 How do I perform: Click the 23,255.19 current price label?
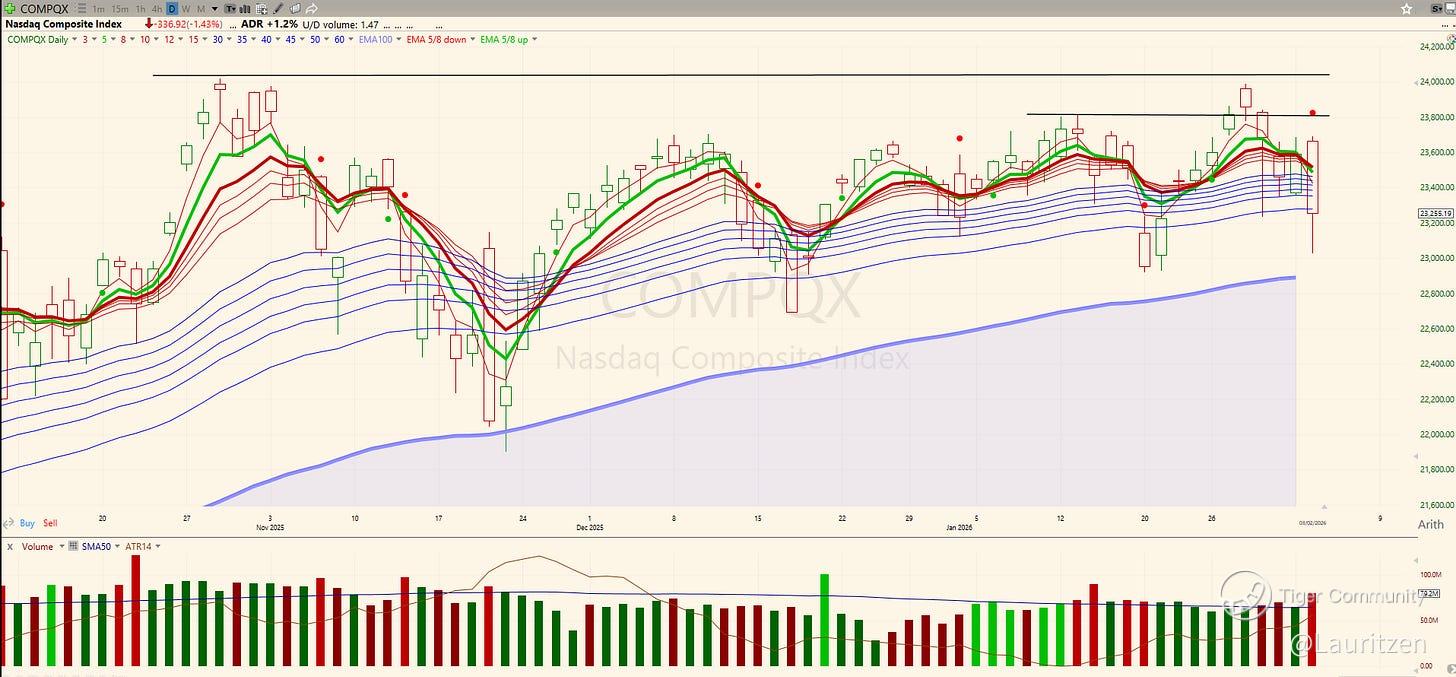pos(1435,213)
